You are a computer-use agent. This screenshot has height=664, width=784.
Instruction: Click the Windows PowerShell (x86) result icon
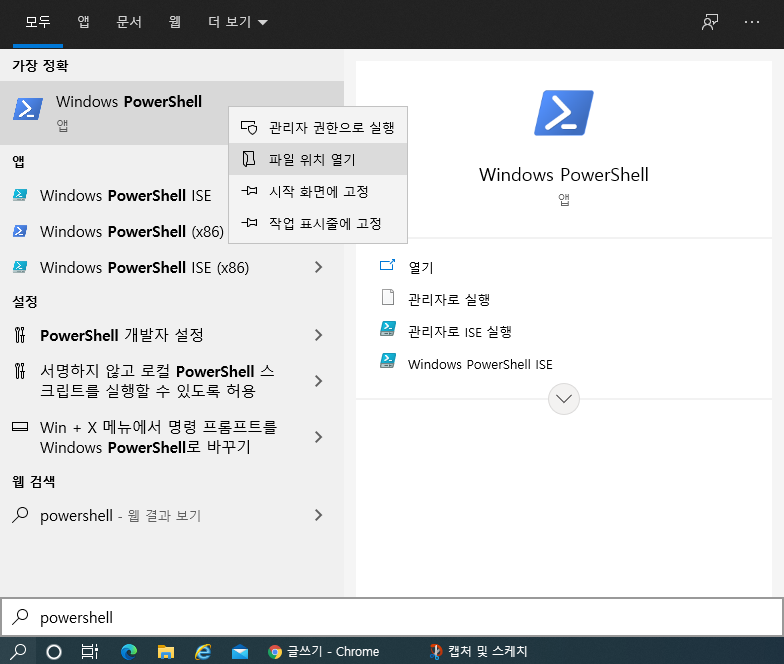point(20,231)
